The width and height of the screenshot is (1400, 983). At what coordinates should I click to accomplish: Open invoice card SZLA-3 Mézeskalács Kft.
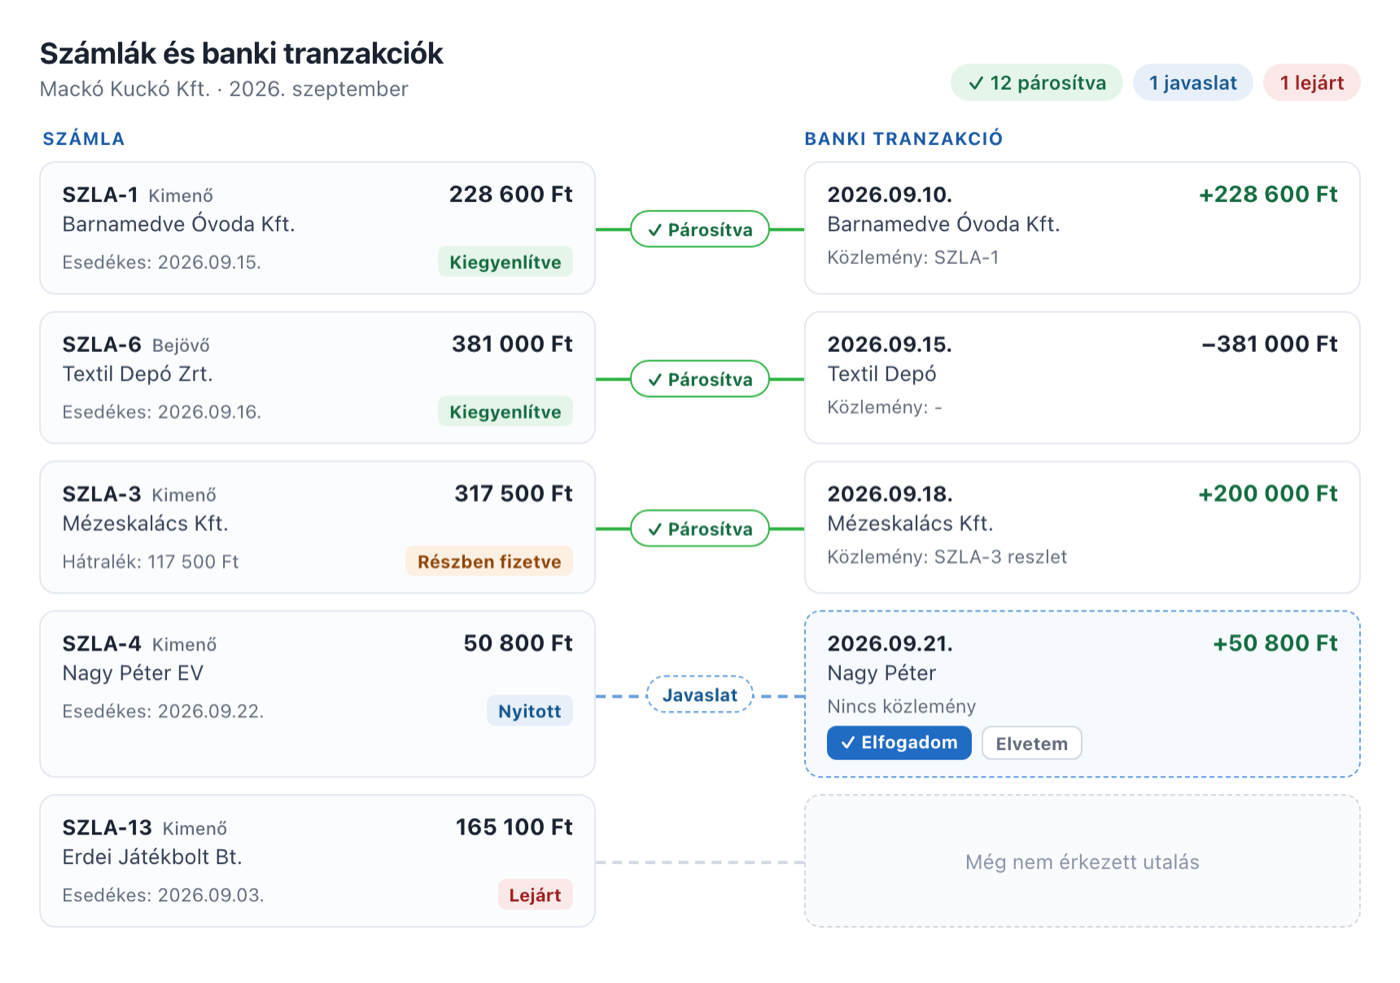[317, 528]
